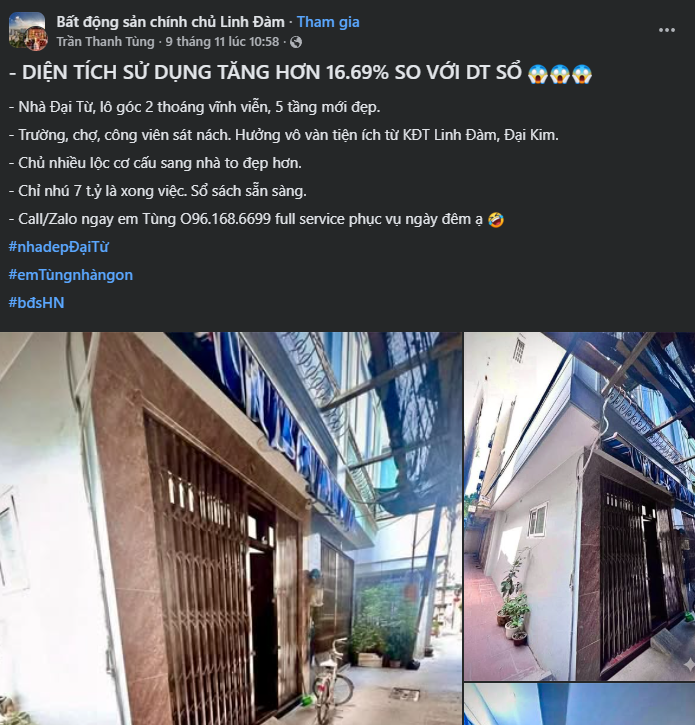Open the hashtag #bđsHN

pyautogui.click(x=37, y=303)
